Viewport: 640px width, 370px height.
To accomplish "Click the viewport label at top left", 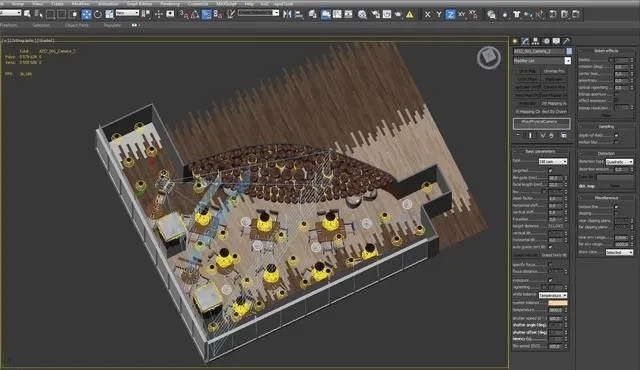I will (x=27, y=40).
